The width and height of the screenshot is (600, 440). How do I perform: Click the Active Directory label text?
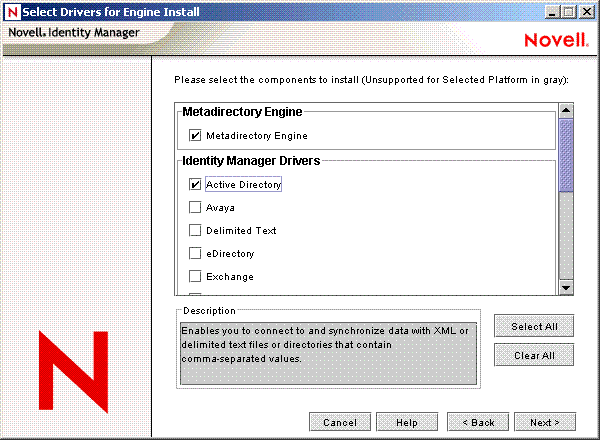[x=243, y=184]
